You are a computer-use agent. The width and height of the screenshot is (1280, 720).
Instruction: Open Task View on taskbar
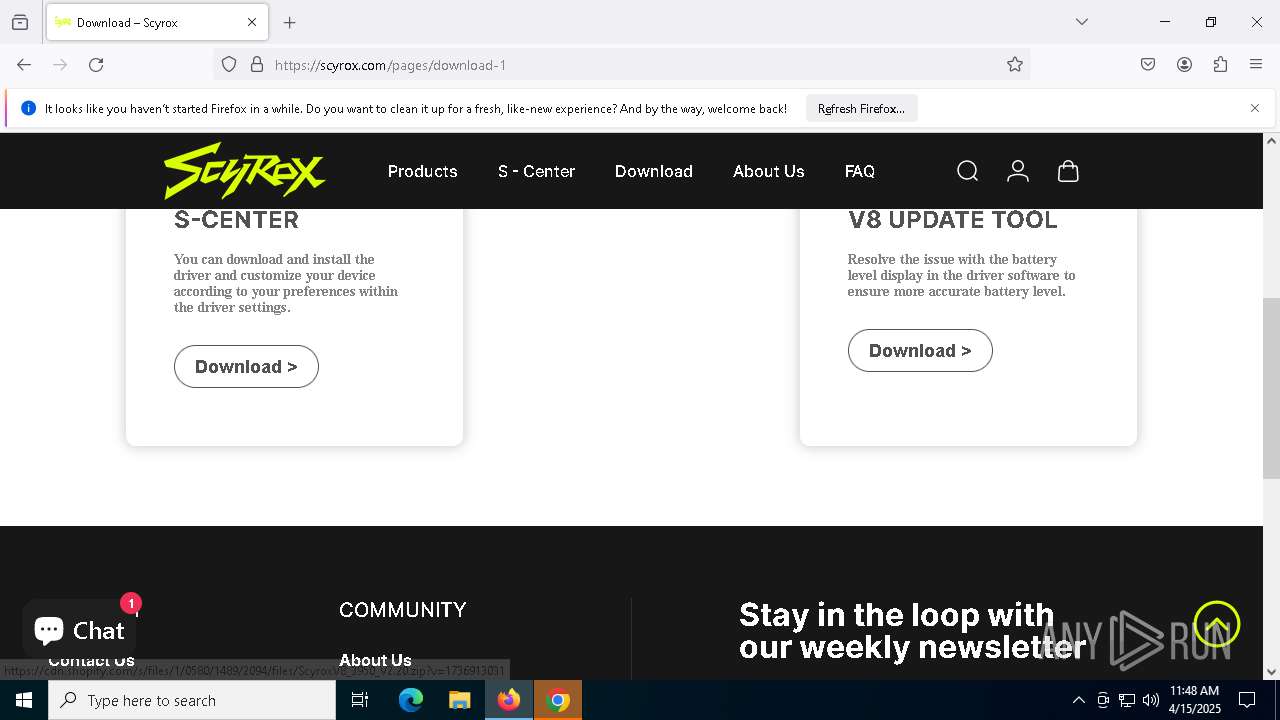(x=360, y=700)
